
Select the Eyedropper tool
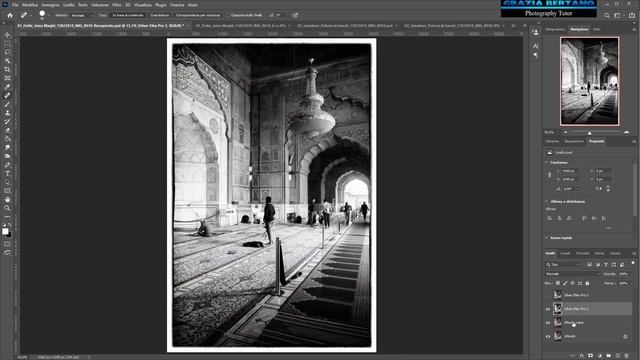tap(7, 87)
